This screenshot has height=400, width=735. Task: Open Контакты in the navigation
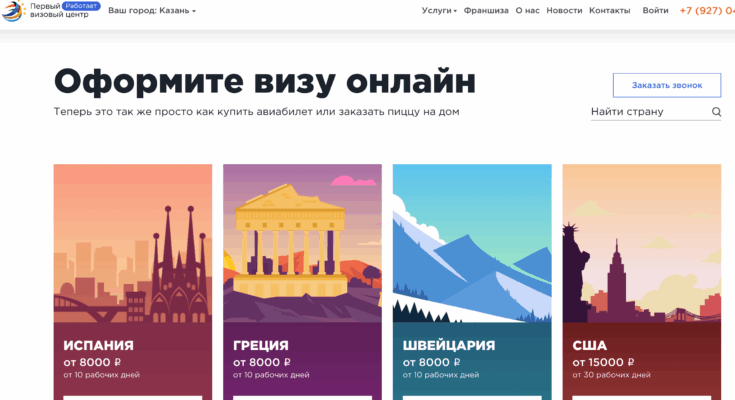[x=609, y=10]
